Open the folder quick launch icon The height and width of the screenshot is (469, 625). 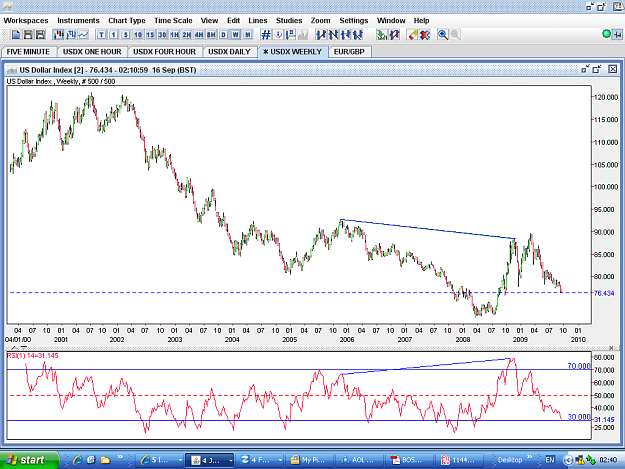(105, 460)
